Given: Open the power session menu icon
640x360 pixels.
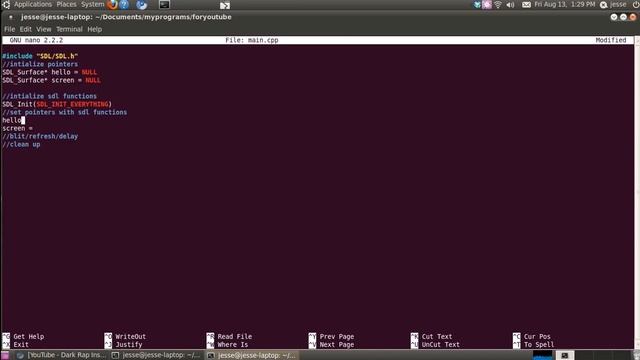Looking at the screenshot, I should pos(636,4).
